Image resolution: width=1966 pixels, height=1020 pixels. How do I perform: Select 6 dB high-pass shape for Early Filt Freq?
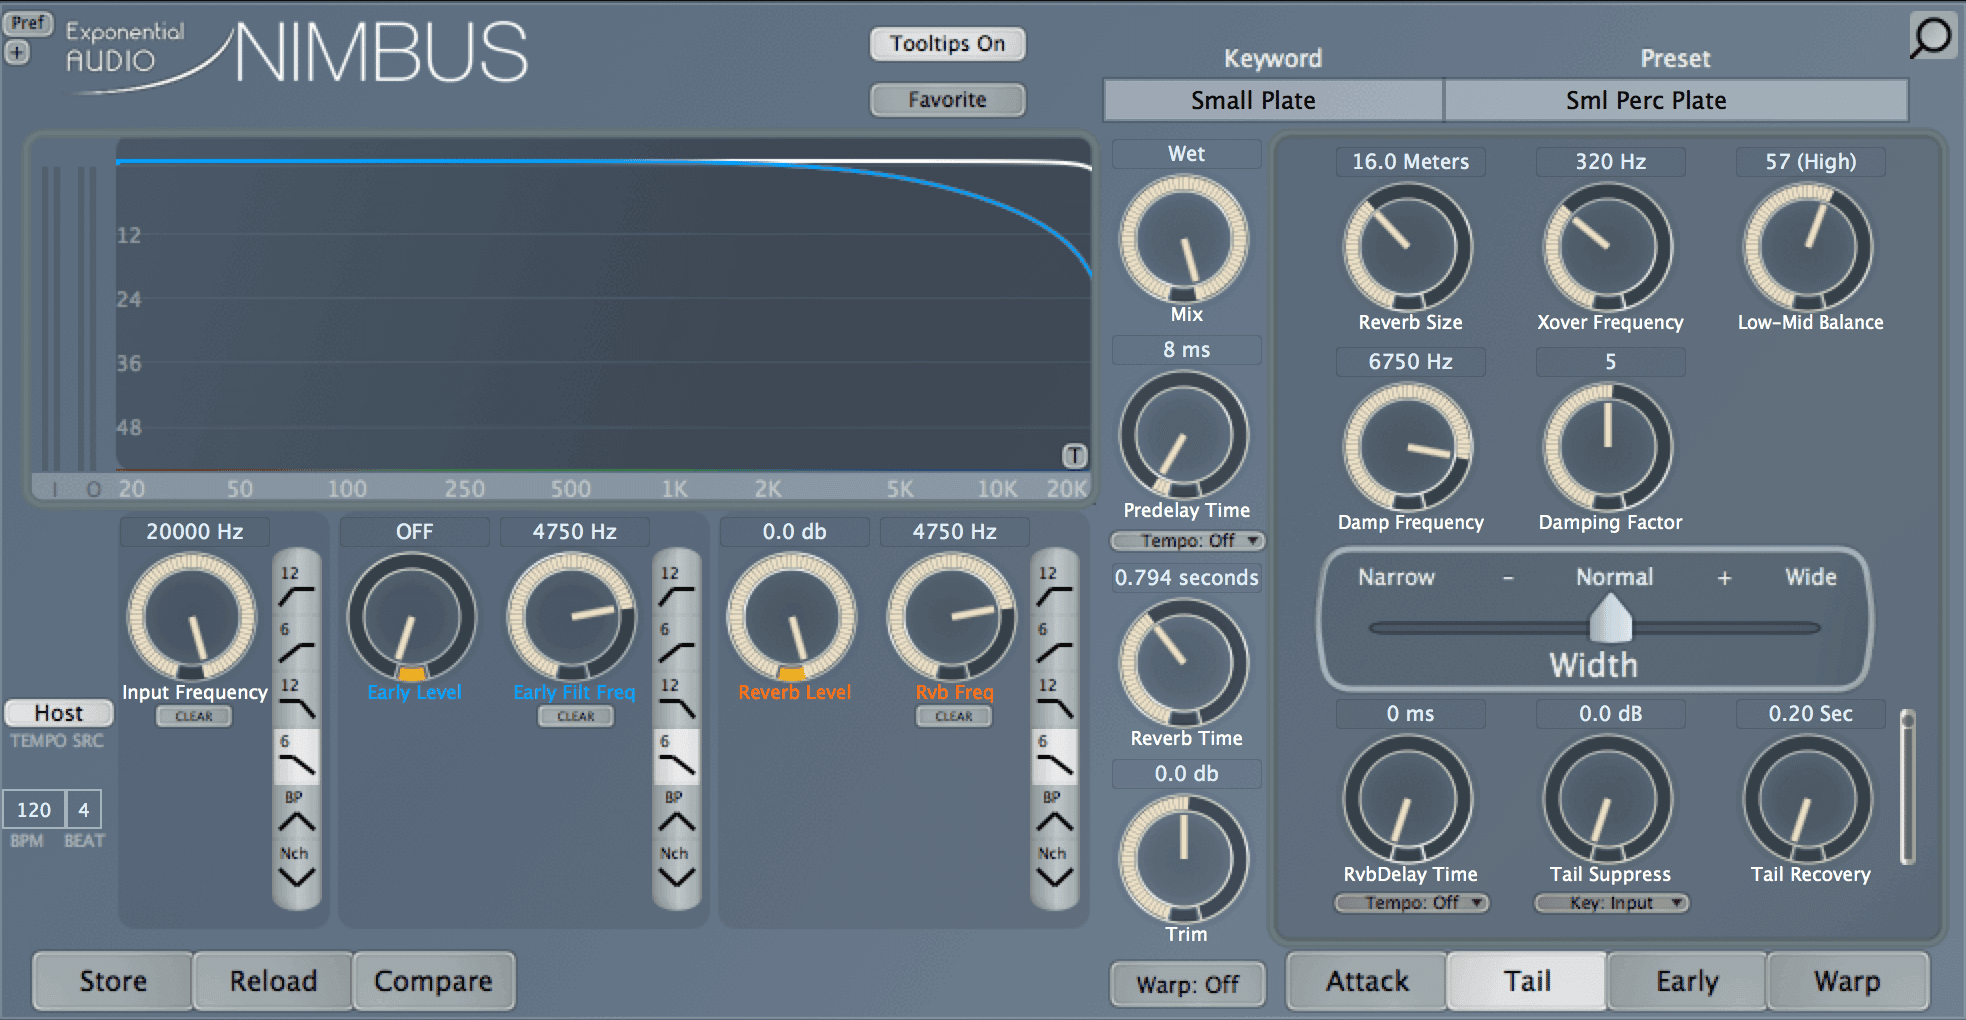[x=677, y=643]
